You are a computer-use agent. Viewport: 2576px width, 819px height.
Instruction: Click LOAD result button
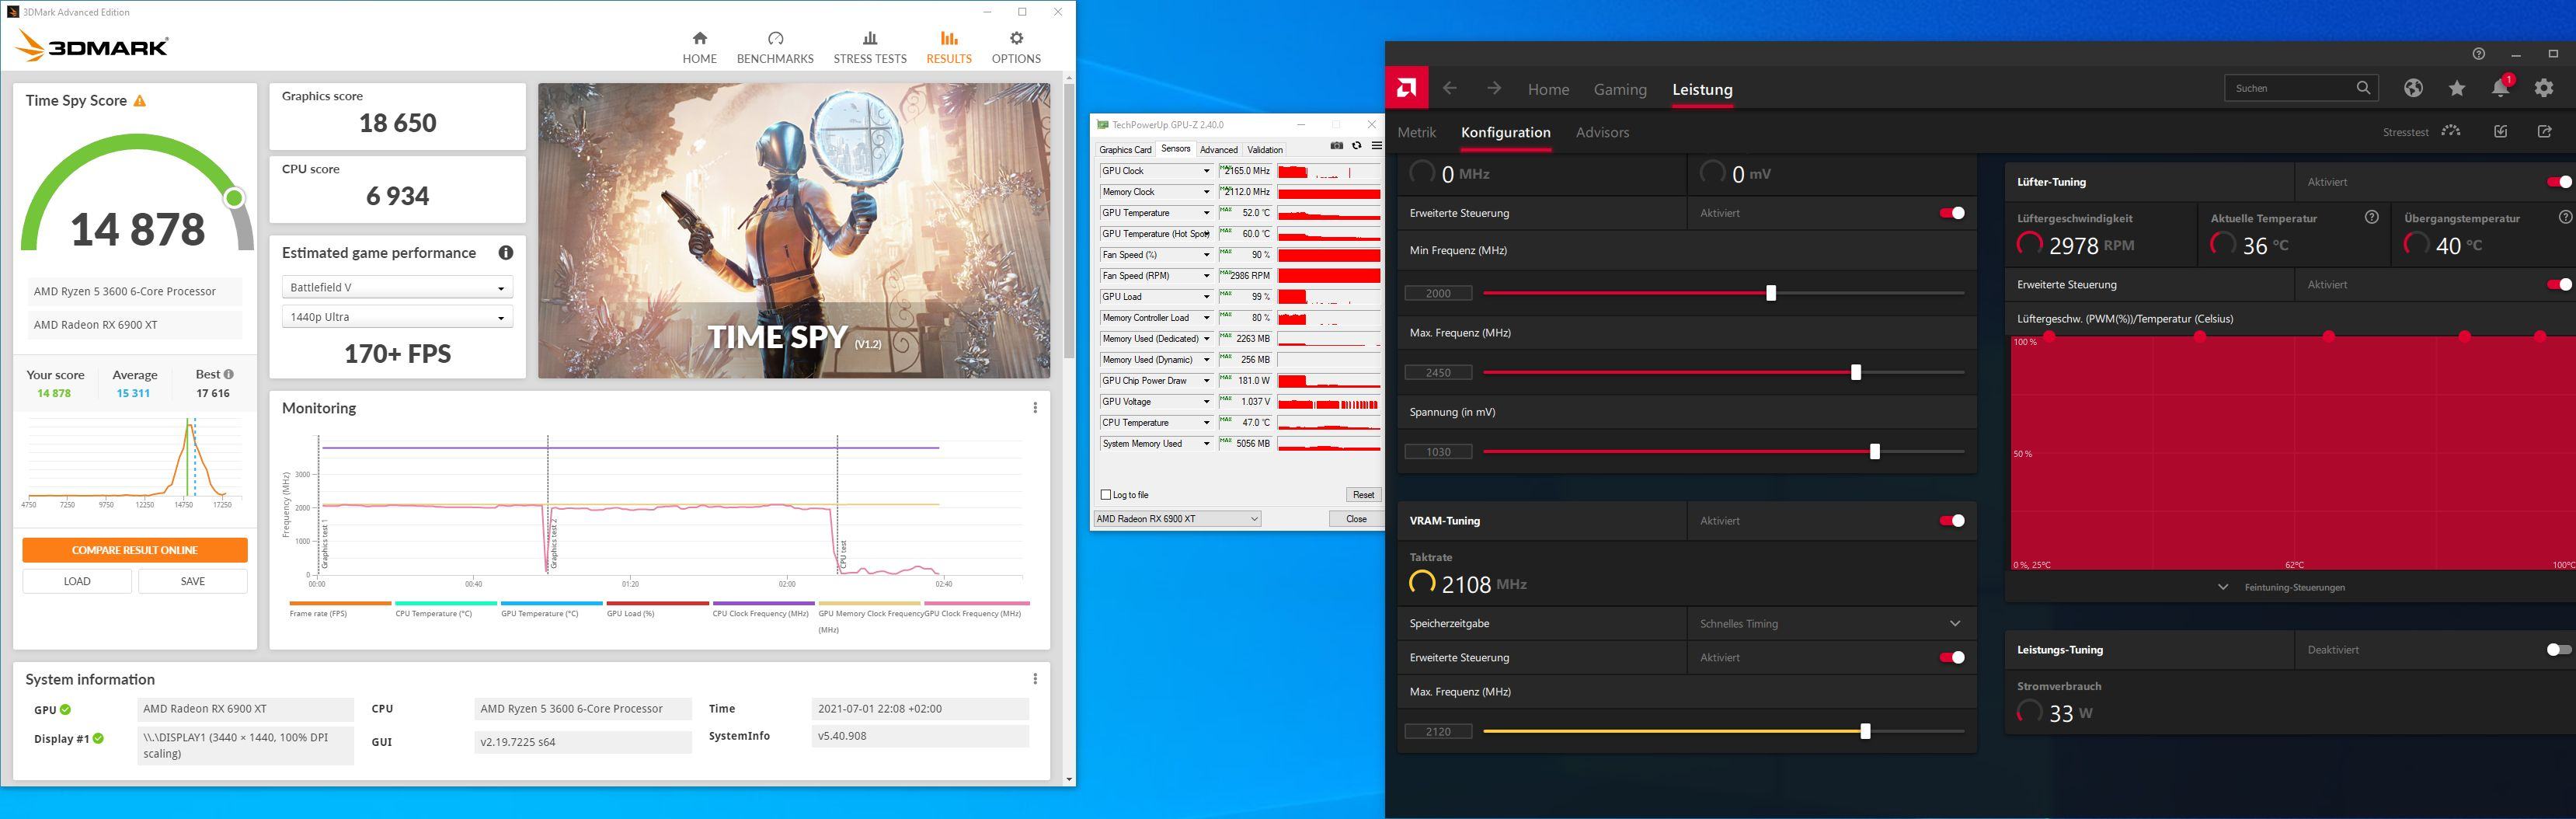(77, 581)
